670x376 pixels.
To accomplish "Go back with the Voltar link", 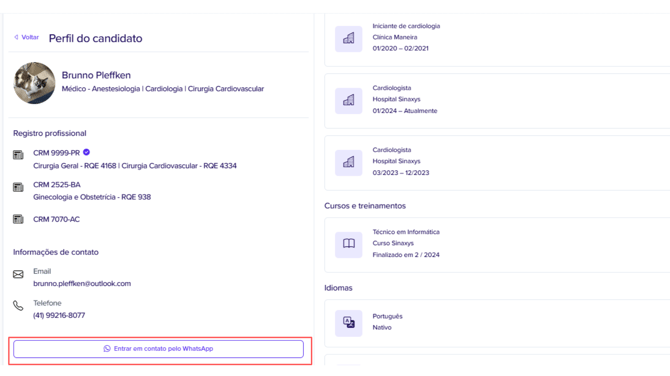I will 26,37.
